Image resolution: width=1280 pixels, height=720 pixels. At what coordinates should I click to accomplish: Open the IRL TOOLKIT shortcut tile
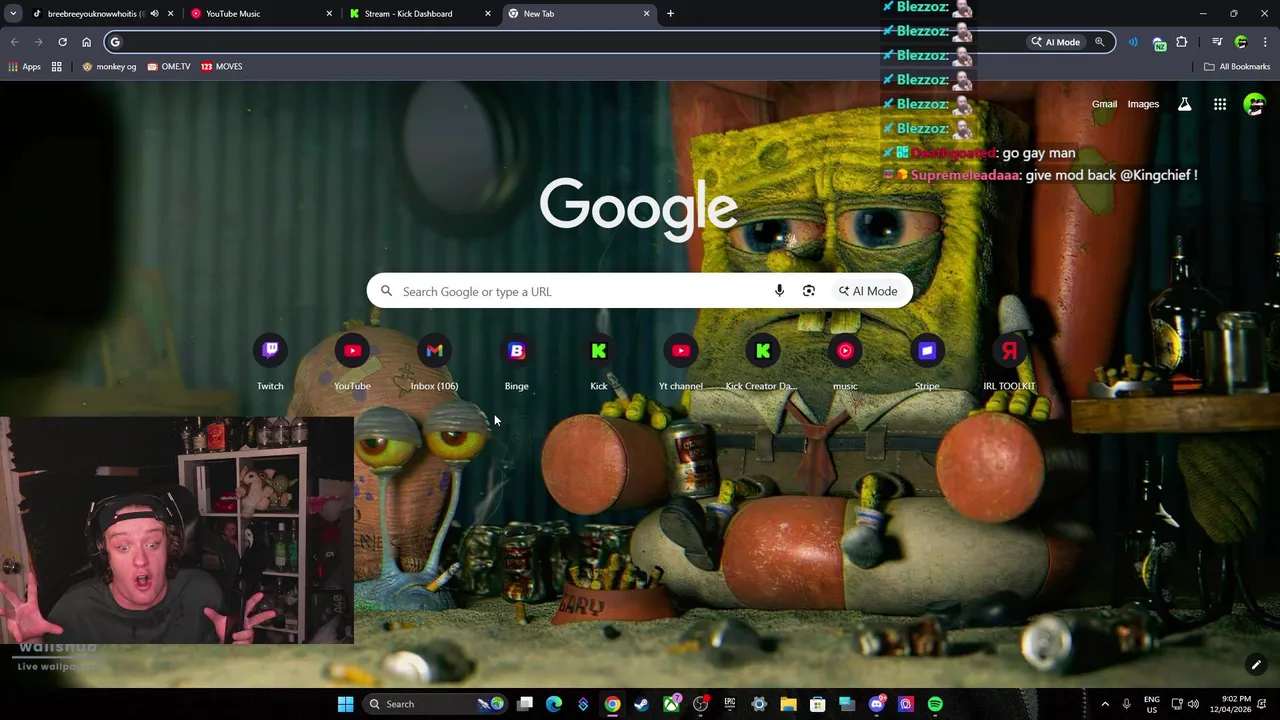click(x=1009, y=363)
